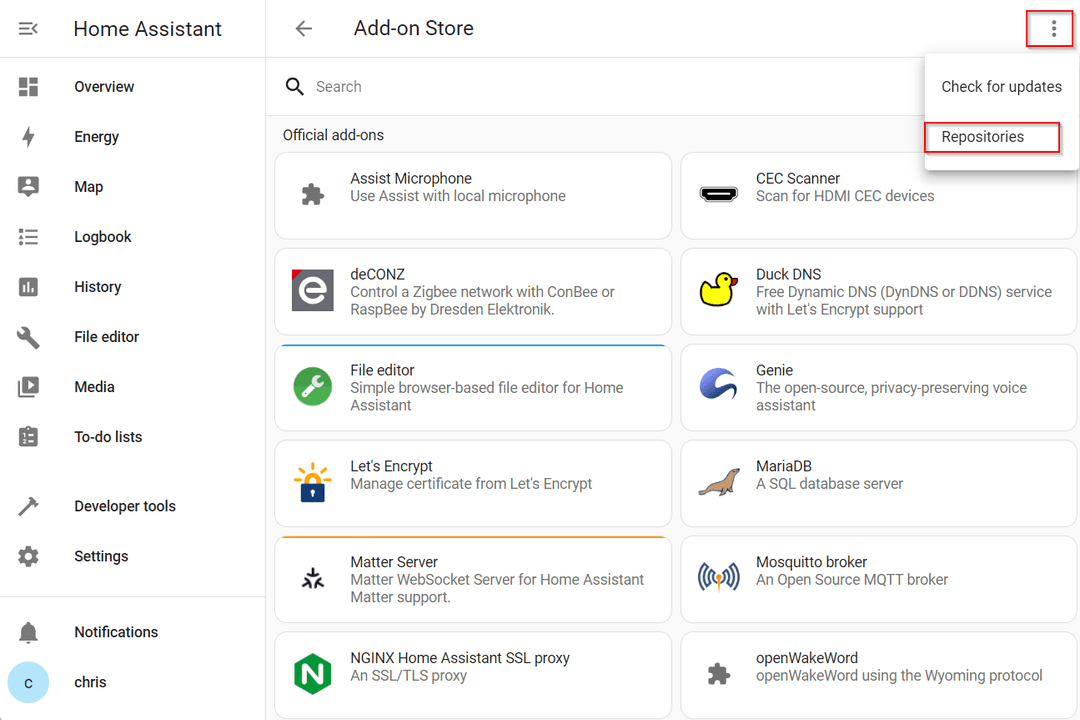
Task: Click "NGINX Home Assistant SSL proxy" title
Action: point(460,658)
